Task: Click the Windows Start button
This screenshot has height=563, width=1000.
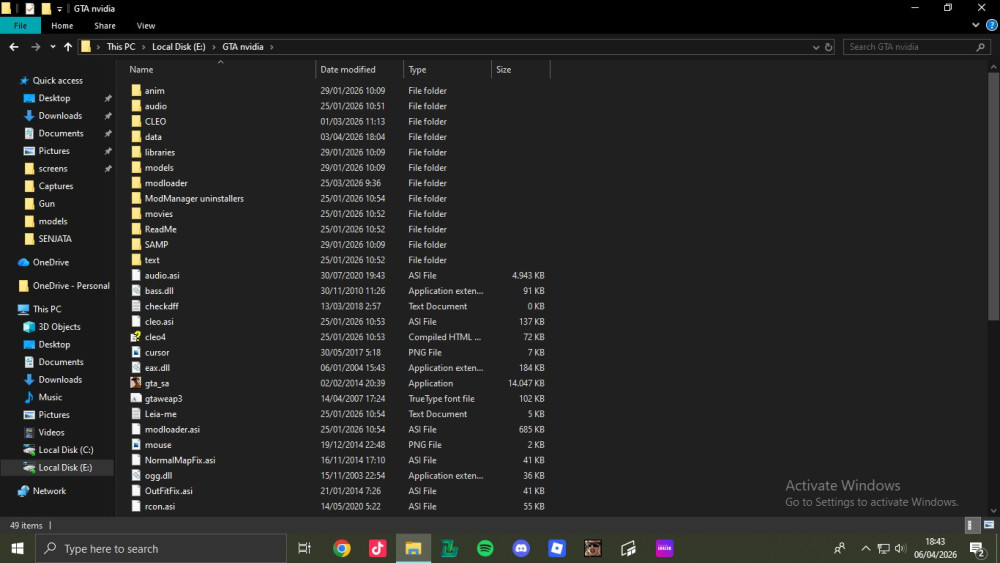Action: coord(17,548)
